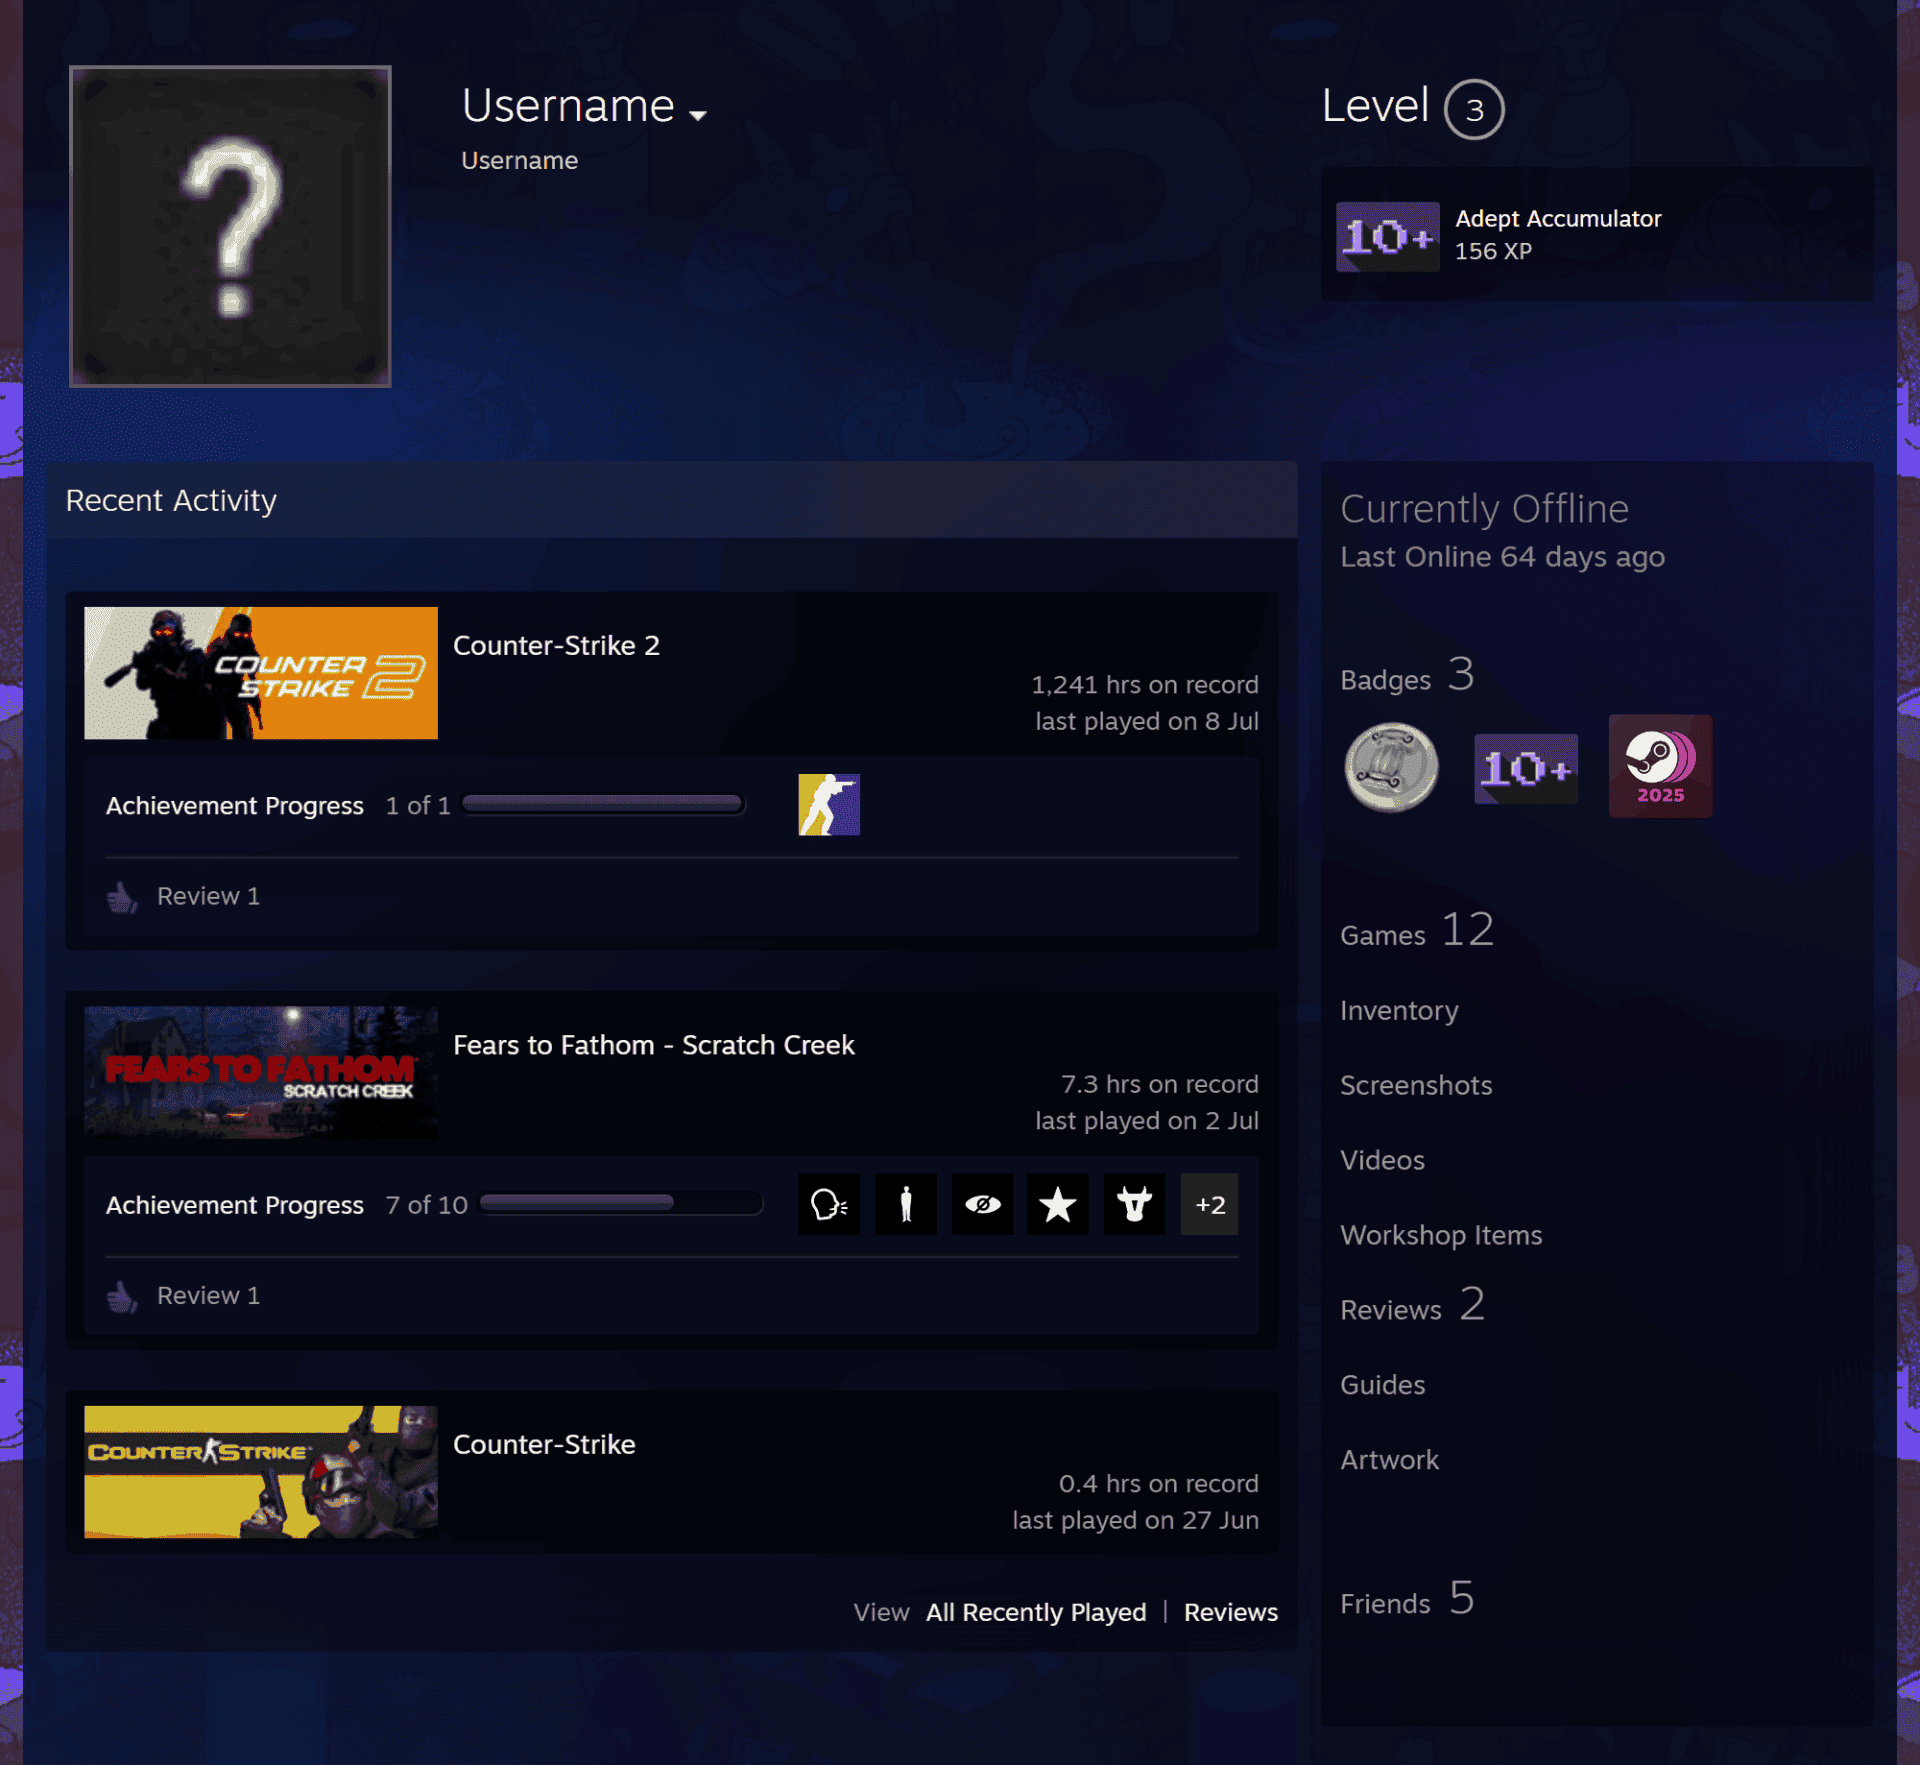Viewport: 1920px width, 1765px height.
Task: Click the star achievement icon
Action: click(x=1058, y=1204)
